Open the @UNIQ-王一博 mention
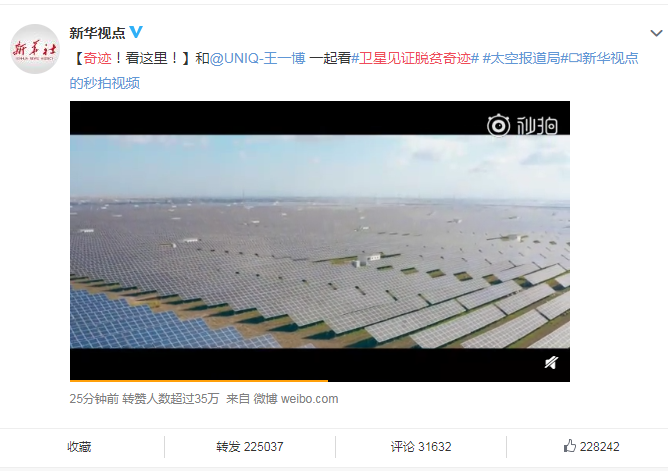 pos(257,58)
